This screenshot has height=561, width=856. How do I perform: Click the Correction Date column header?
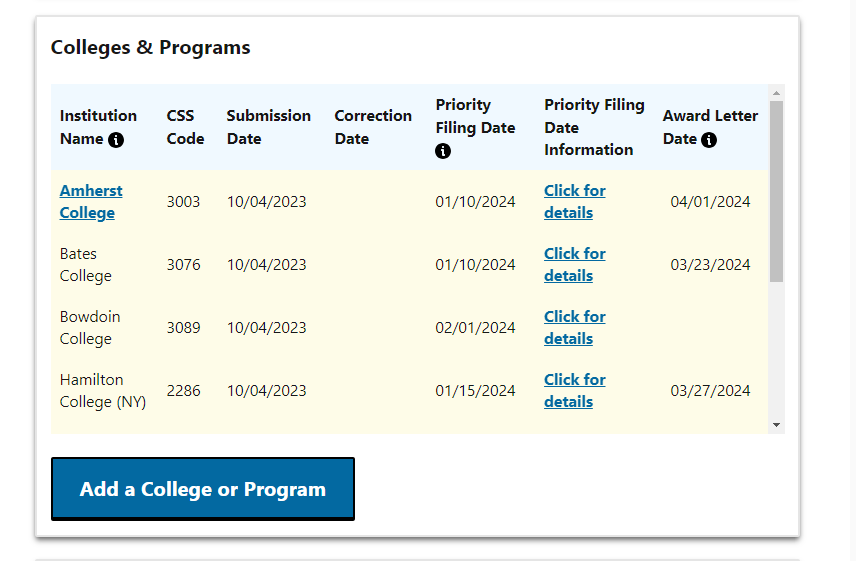coord(372,127)
